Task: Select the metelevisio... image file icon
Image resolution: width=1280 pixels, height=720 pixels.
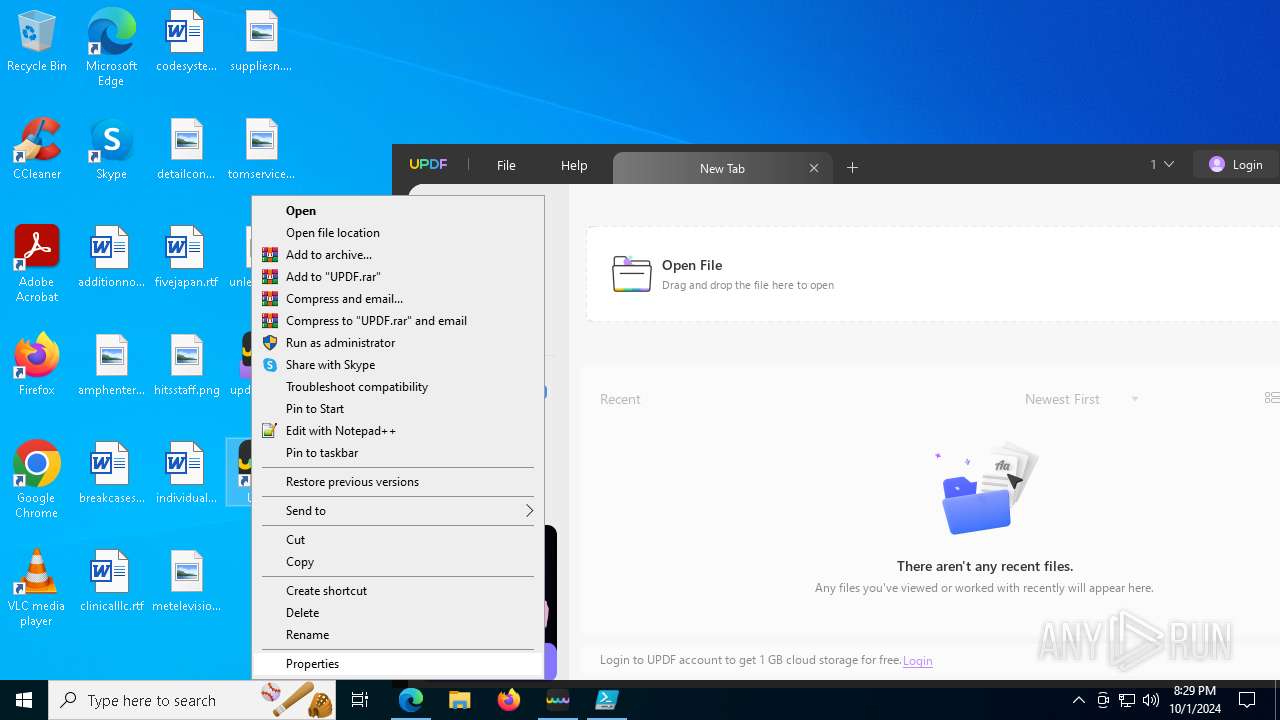Action: coord(186,582)
